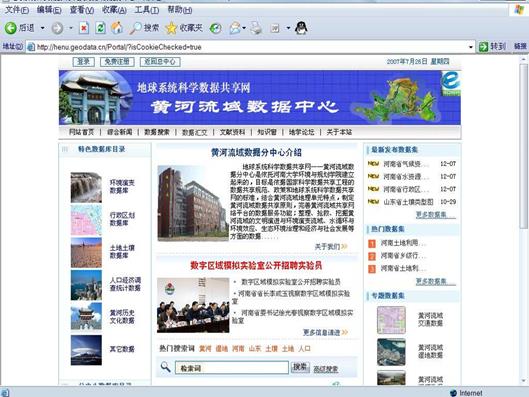Open 山东省土壤类型图 dataset entry

[408, 202]
